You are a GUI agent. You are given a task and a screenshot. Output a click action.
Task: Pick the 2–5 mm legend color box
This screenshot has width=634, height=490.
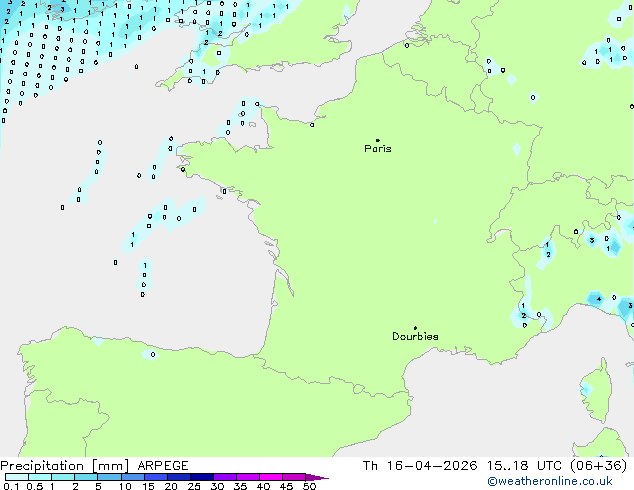click(86, 477)
